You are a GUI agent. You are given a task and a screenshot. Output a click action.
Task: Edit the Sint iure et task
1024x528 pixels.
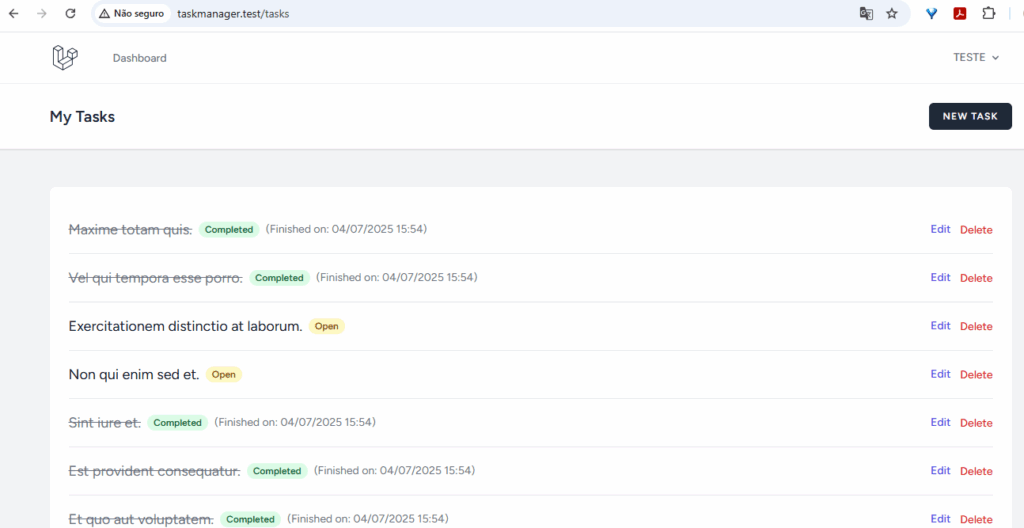click(x=940, y=423)
